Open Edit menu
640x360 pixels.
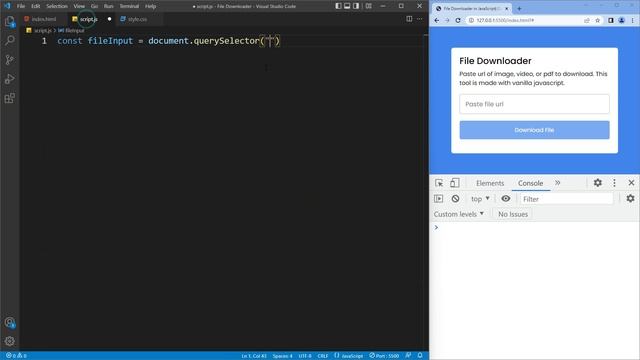click(36, 6)
